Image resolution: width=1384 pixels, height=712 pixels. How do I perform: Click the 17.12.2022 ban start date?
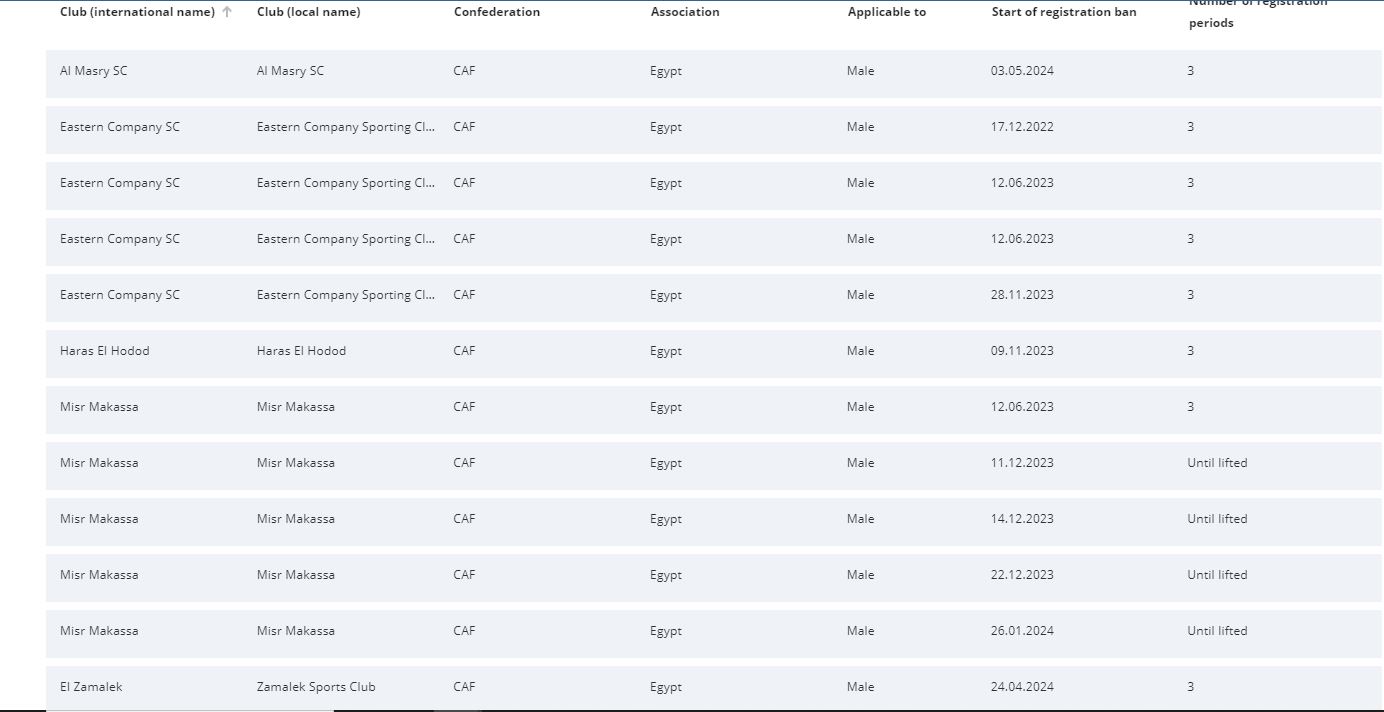[1022, 127]
